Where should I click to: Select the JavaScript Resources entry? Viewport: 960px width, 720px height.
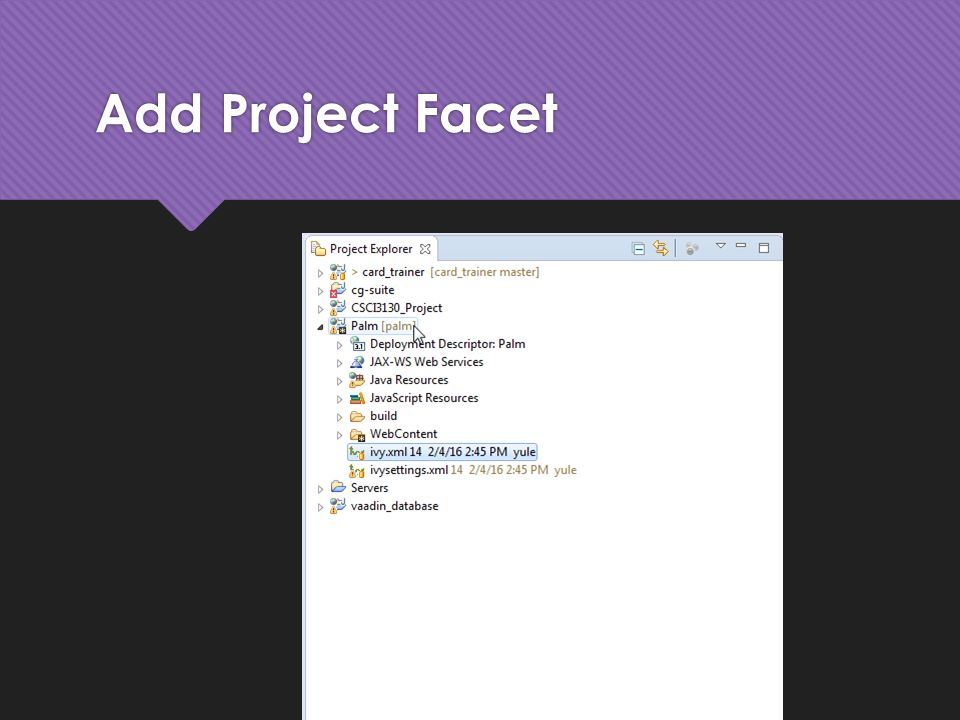point(424,398)
